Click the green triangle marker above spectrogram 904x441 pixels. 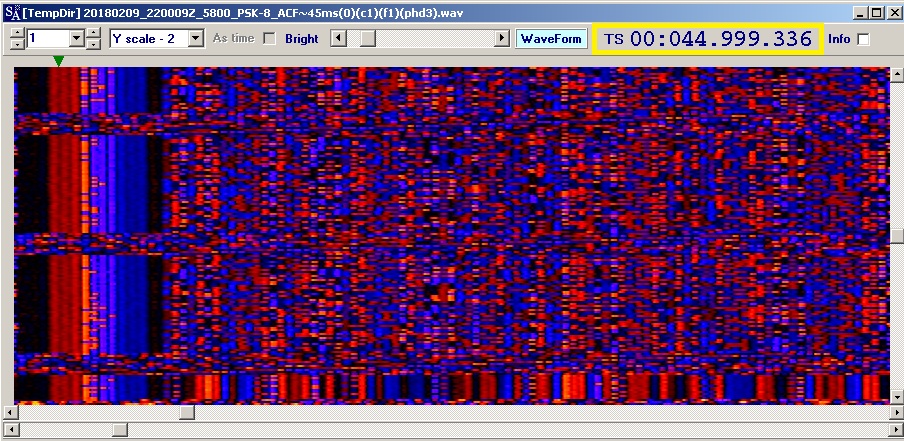coord(58,61)
